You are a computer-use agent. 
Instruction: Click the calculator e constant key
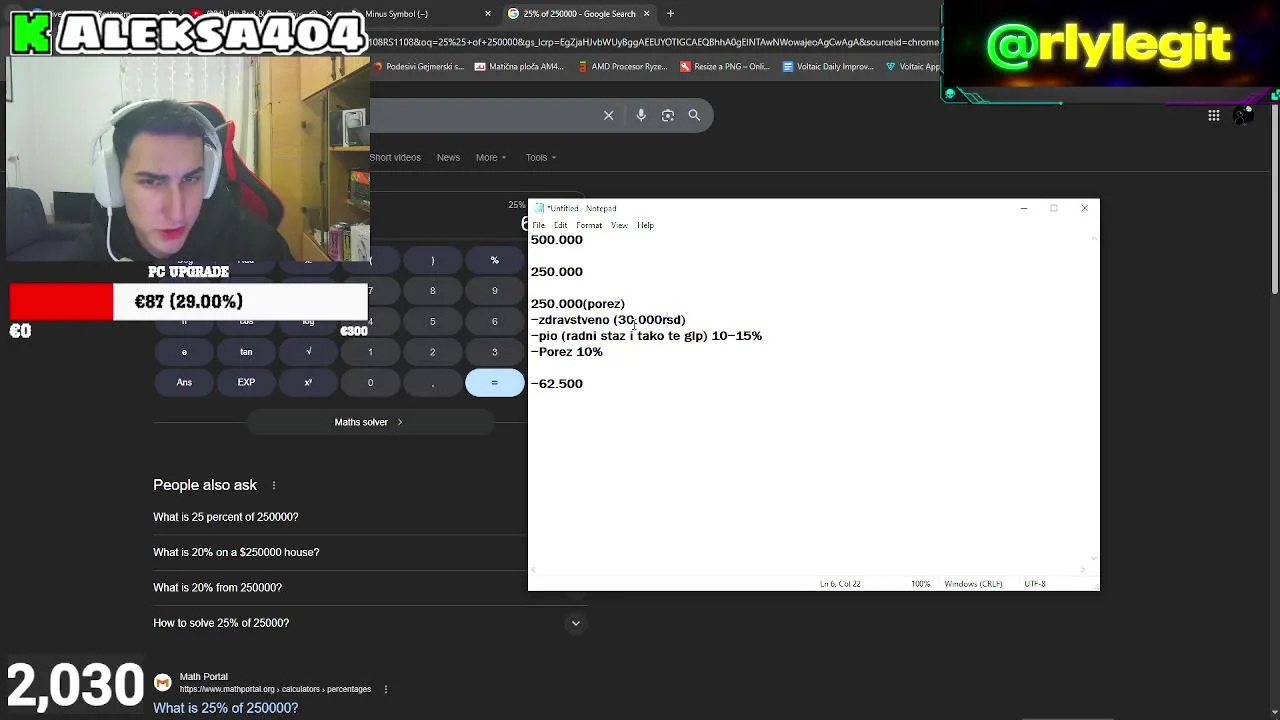coord(184,352)
